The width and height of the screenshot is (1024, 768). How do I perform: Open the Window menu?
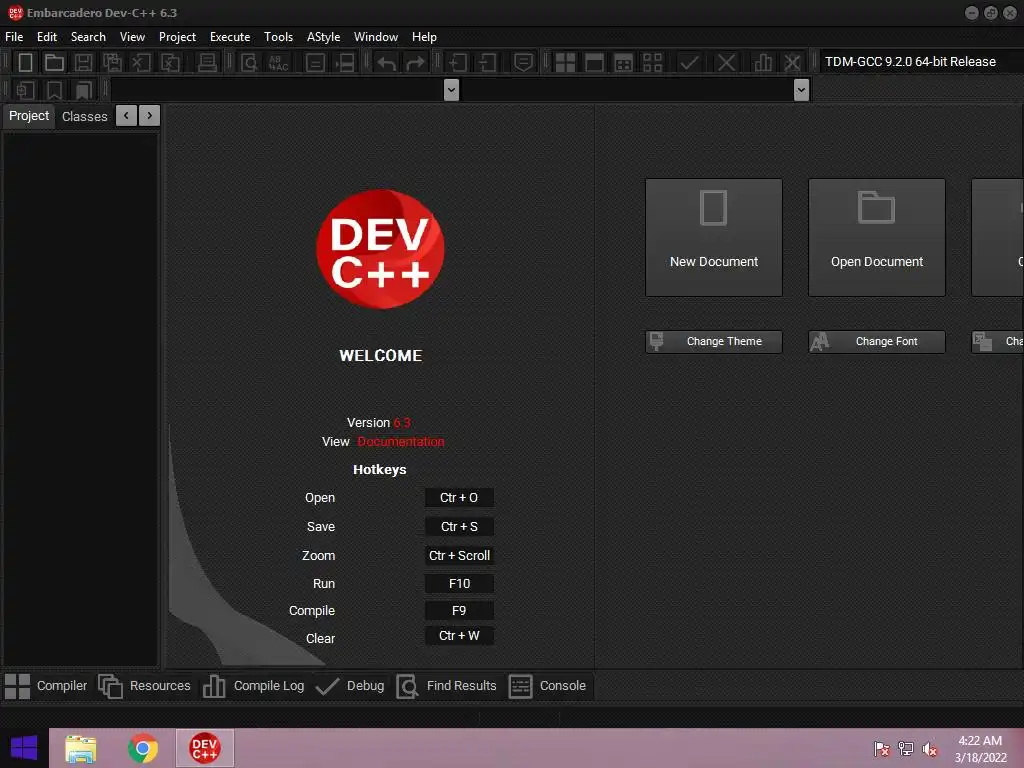[376, 37]
